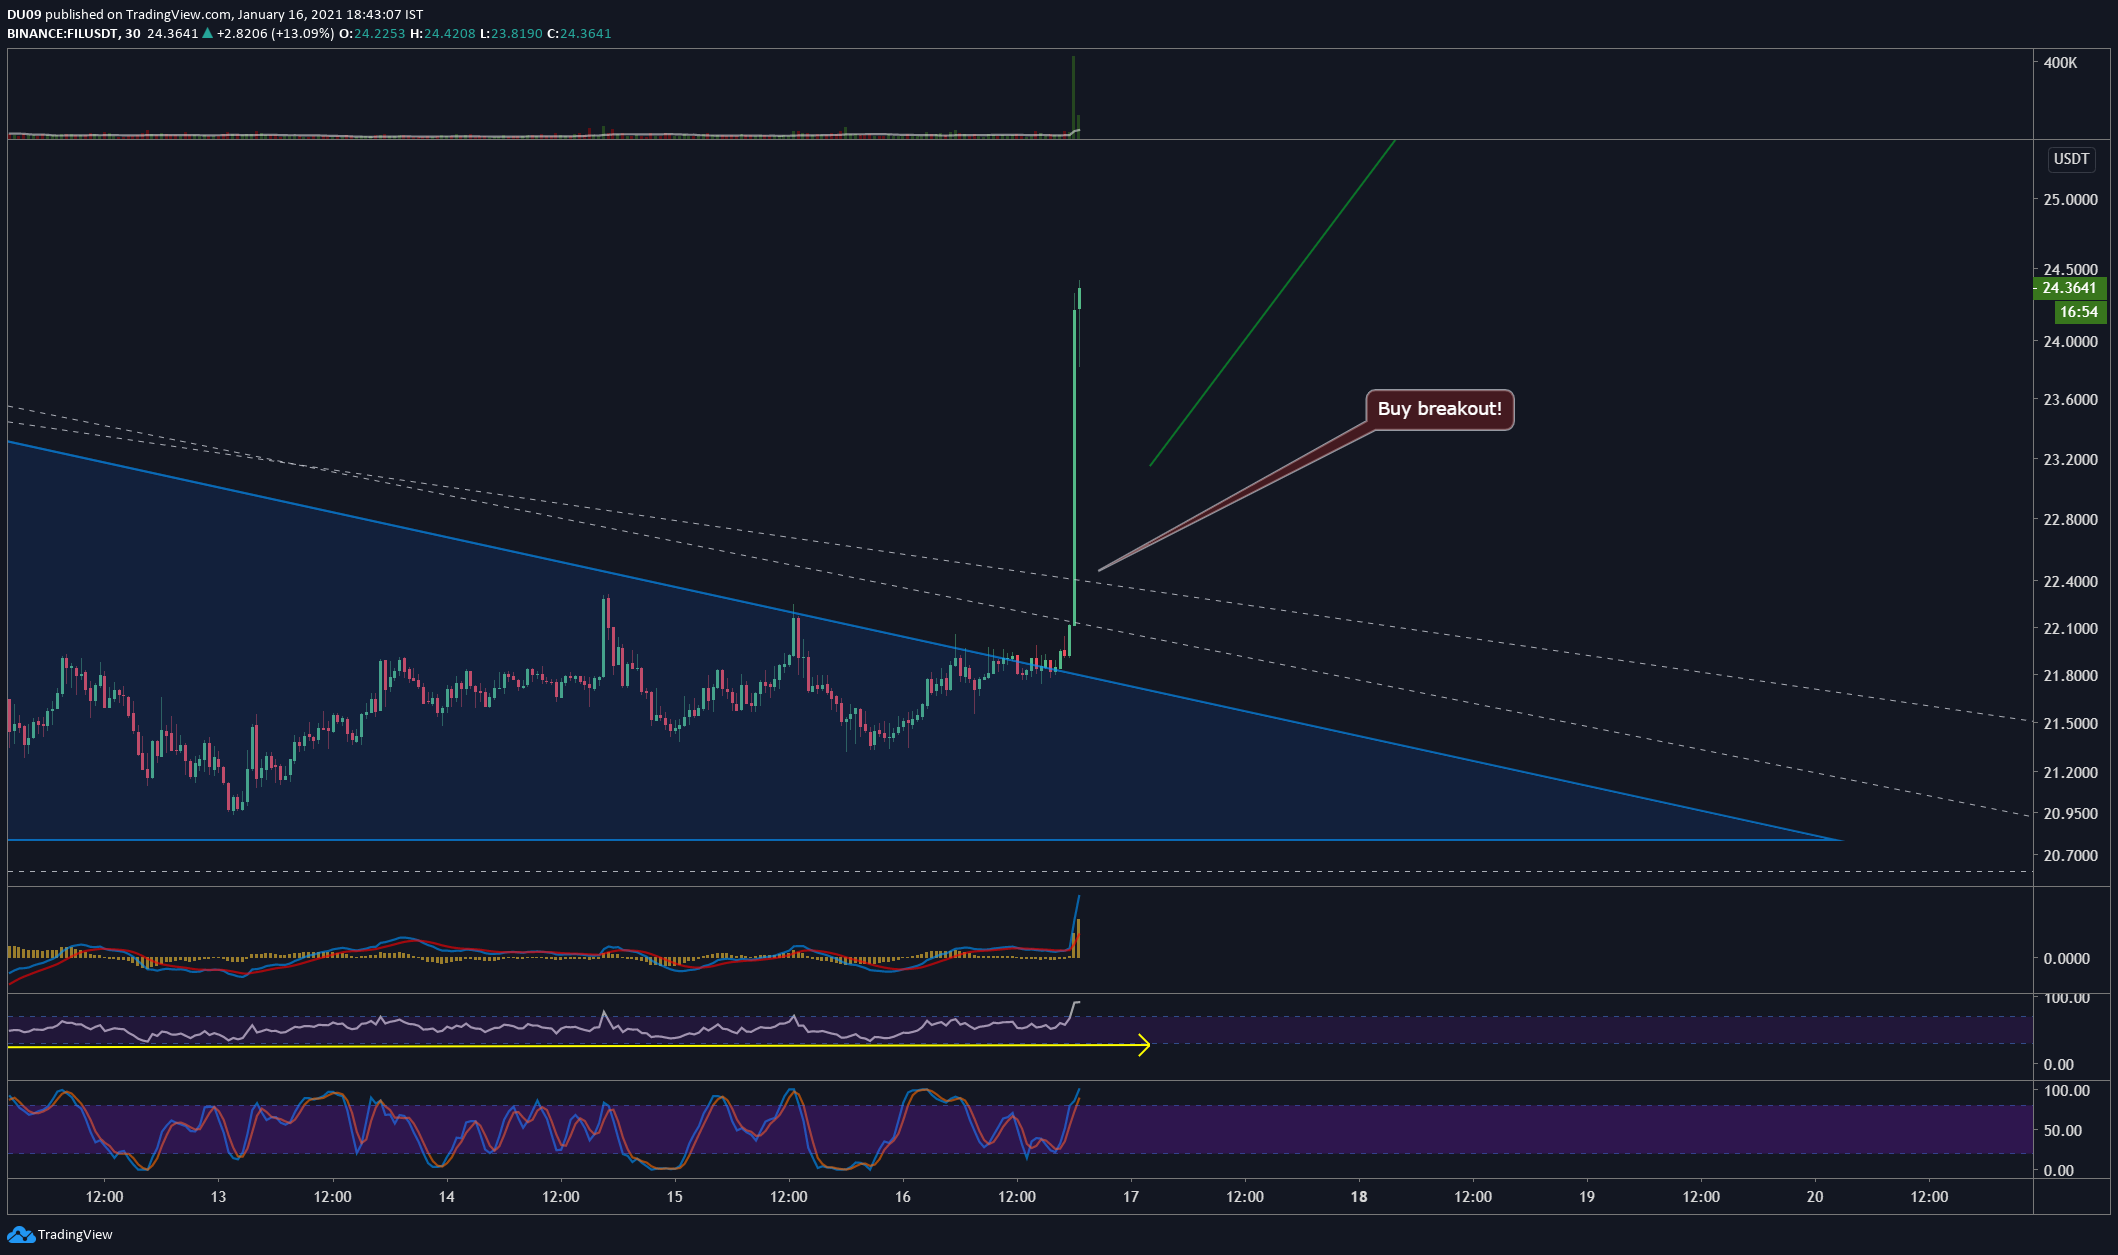
Task: Click the 20.7000 price axis label
Action: (2071, 856)
